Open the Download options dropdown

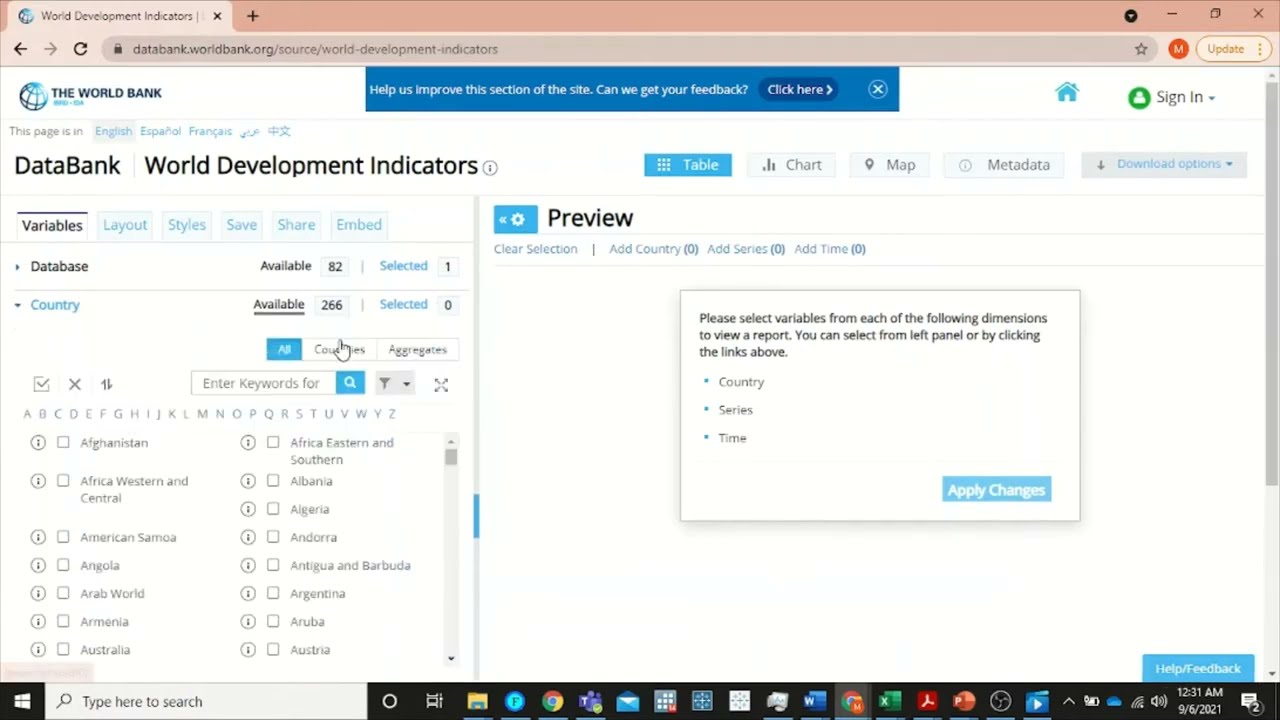coord(1164,165)
